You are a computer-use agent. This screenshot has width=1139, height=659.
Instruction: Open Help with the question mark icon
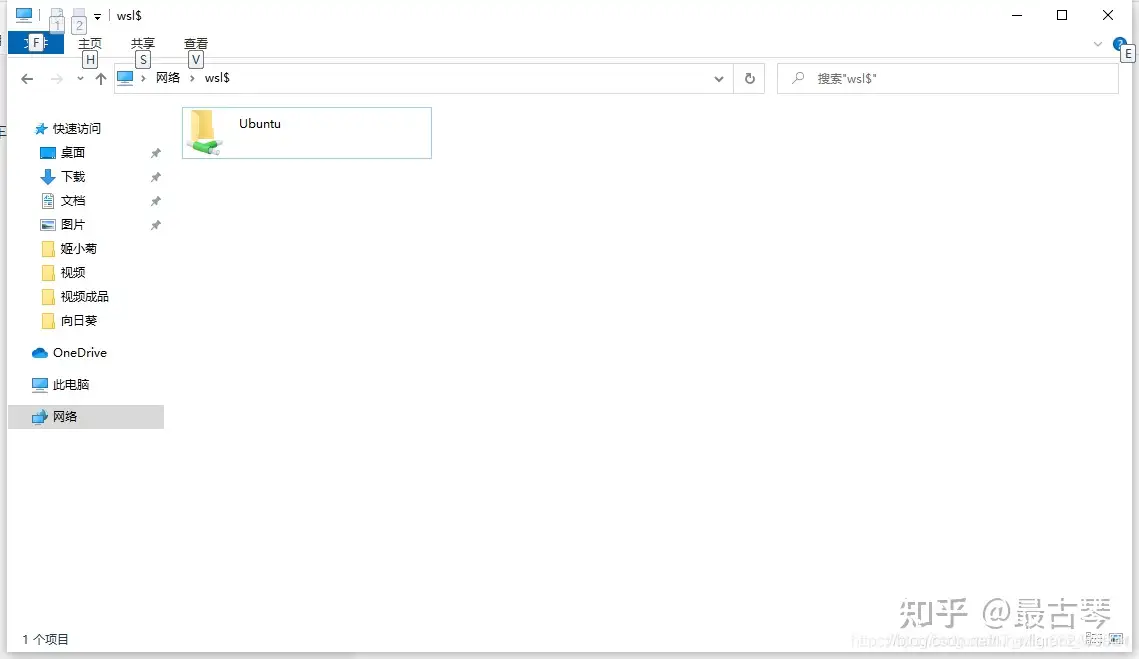pyautogui.click(x=1119, y=44)
